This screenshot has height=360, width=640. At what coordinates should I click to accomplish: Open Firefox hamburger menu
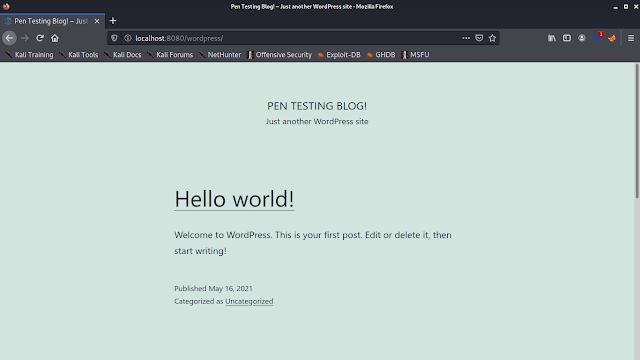[x=631, y=38]
